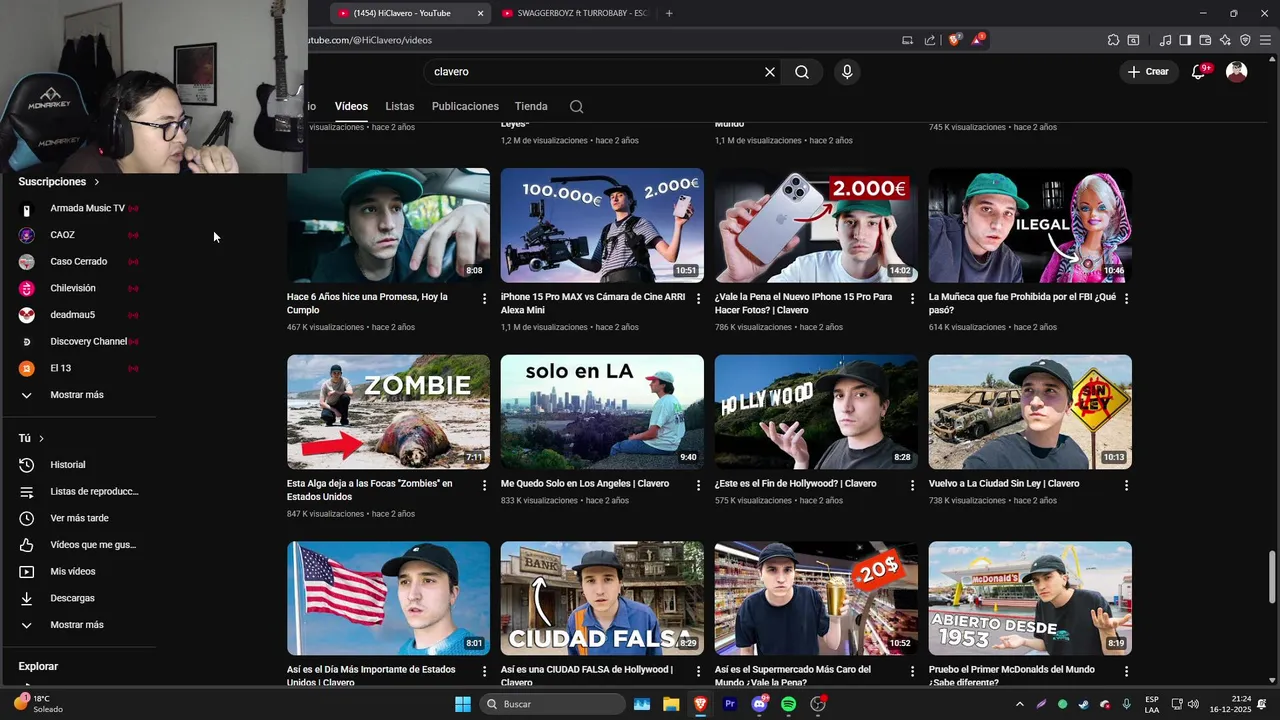Screen dimensions: 1280x720
Task: Open Brave Leo AI sparkle icon
Action: click(x=1225, y=40)
